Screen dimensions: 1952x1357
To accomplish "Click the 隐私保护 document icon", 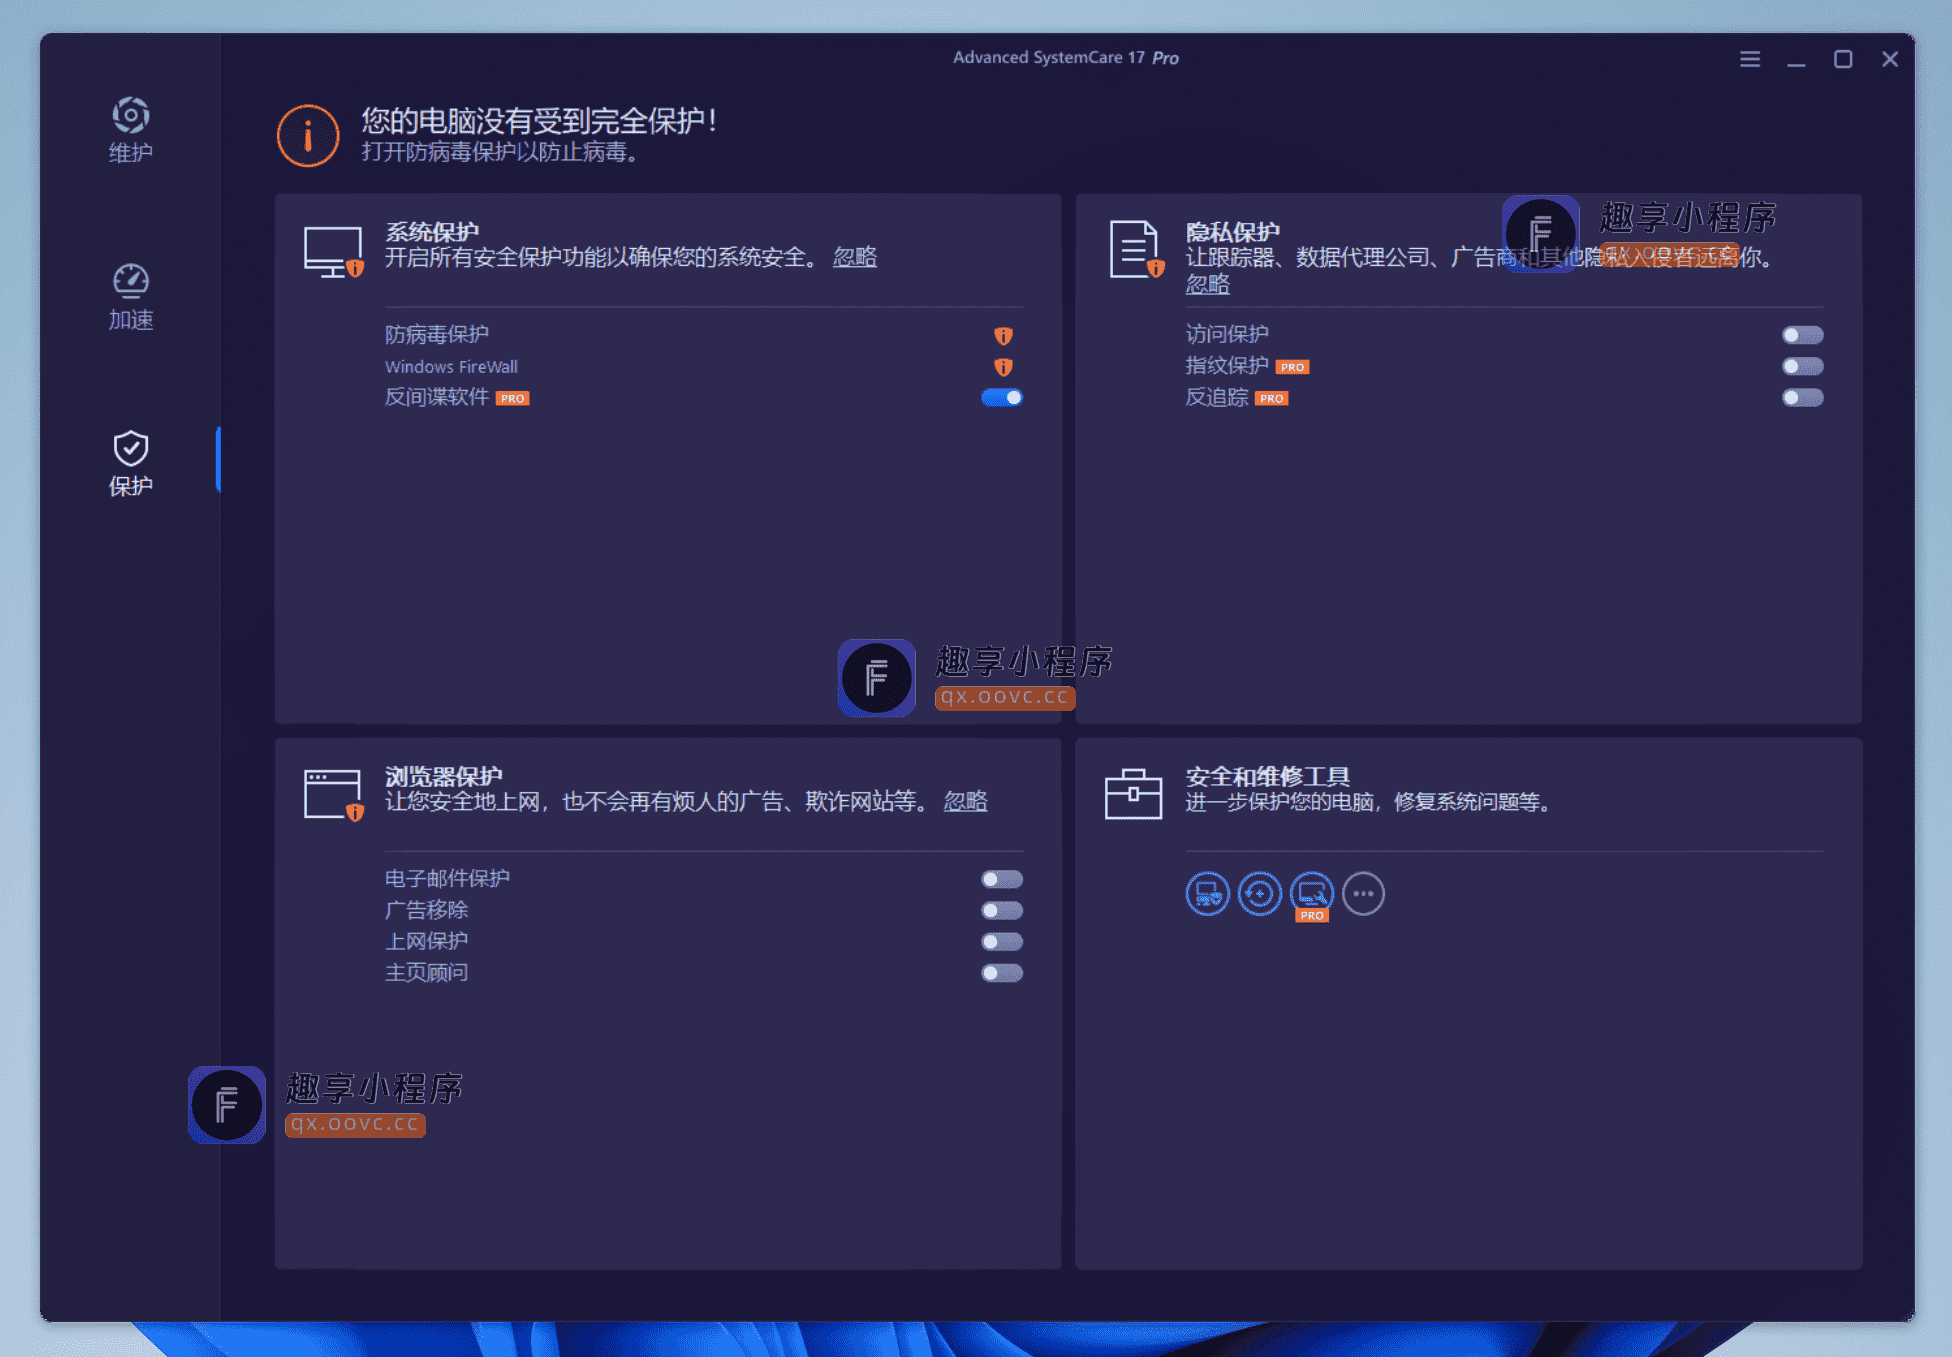I will coord(1136,249).
